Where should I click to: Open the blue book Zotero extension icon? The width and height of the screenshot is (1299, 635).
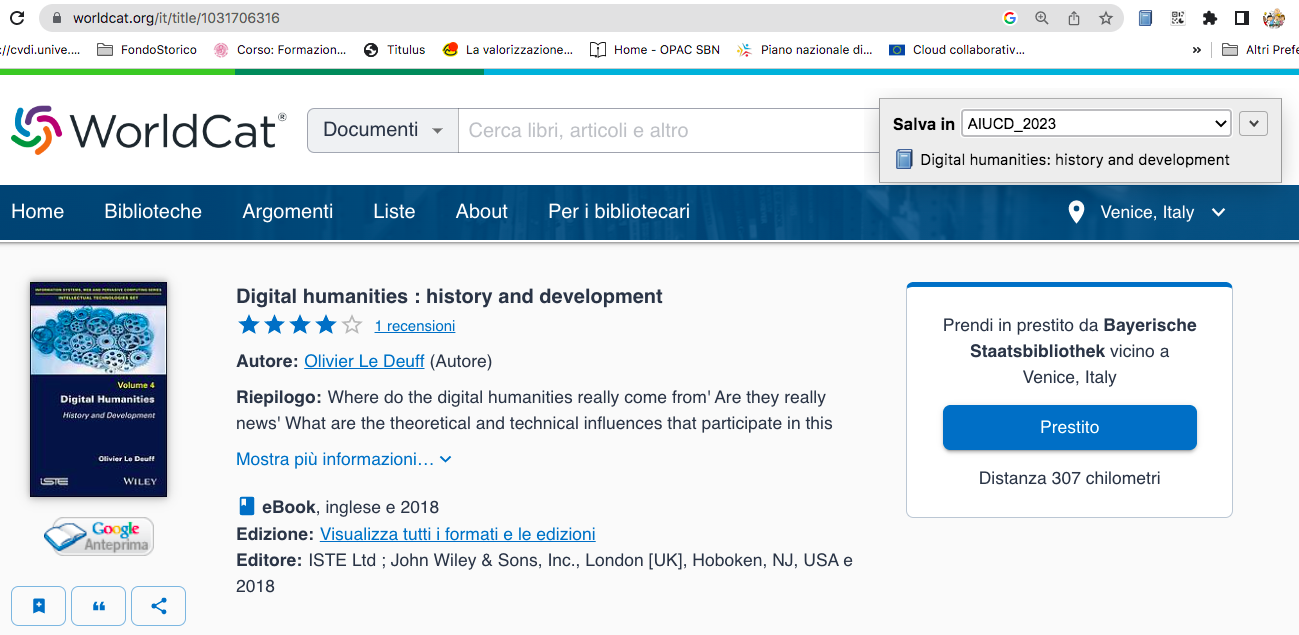coord(1146,18)
